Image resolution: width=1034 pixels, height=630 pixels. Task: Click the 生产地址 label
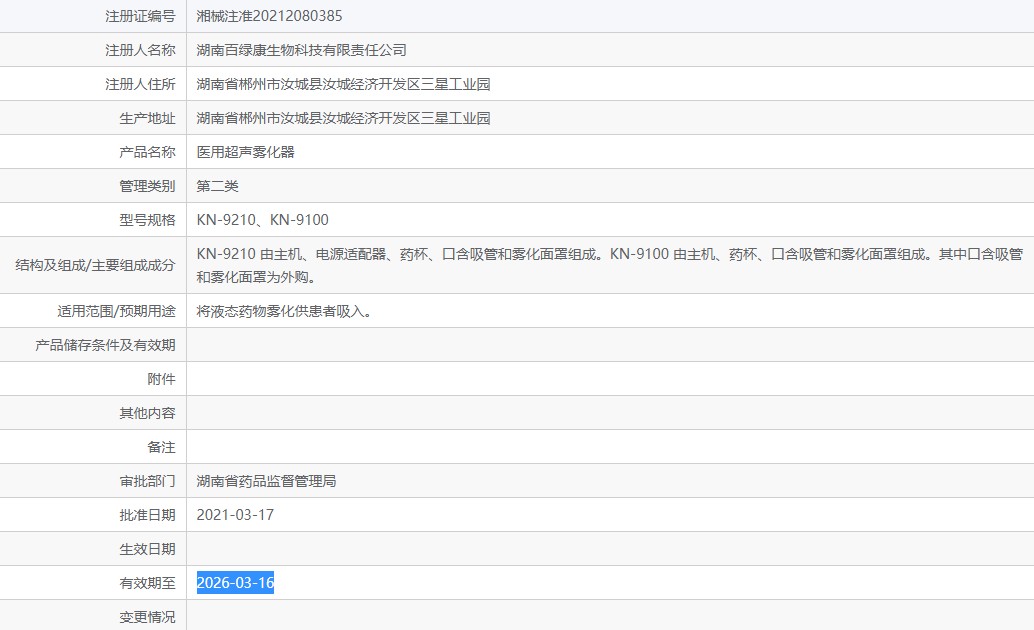[x=147, y=118]
